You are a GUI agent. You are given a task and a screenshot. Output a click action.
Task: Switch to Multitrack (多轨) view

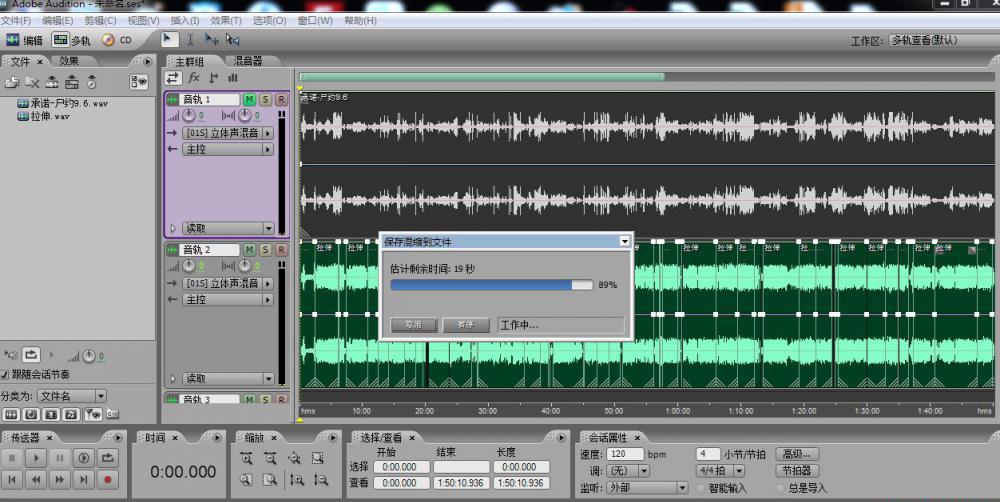click(71, 40)
